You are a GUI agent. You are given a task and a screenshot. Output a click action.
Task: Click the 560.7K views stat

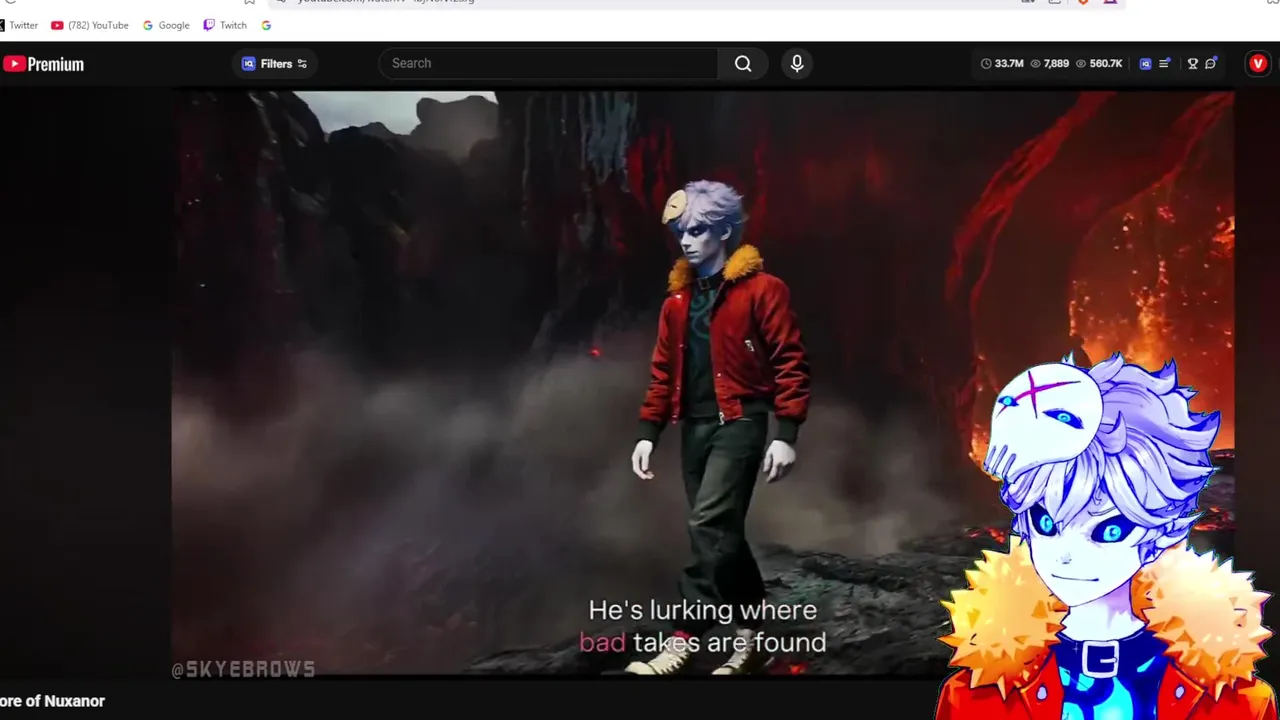1099,63
